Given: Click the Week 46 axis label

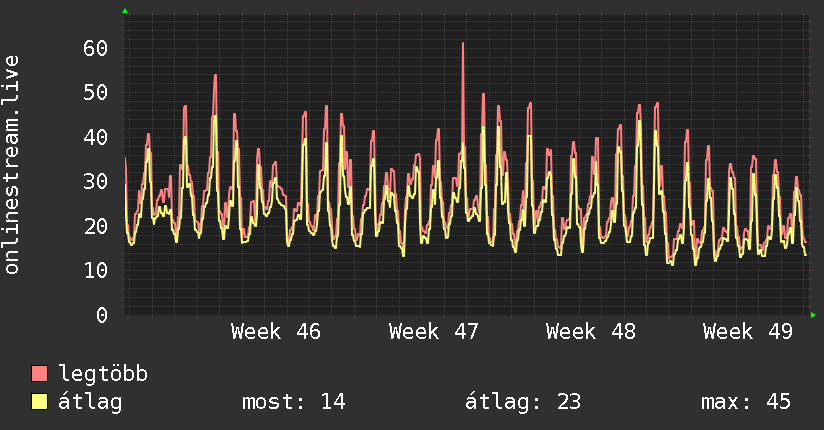Looking at the screenshot, I should pyautogui.click(x=275, y=332).
